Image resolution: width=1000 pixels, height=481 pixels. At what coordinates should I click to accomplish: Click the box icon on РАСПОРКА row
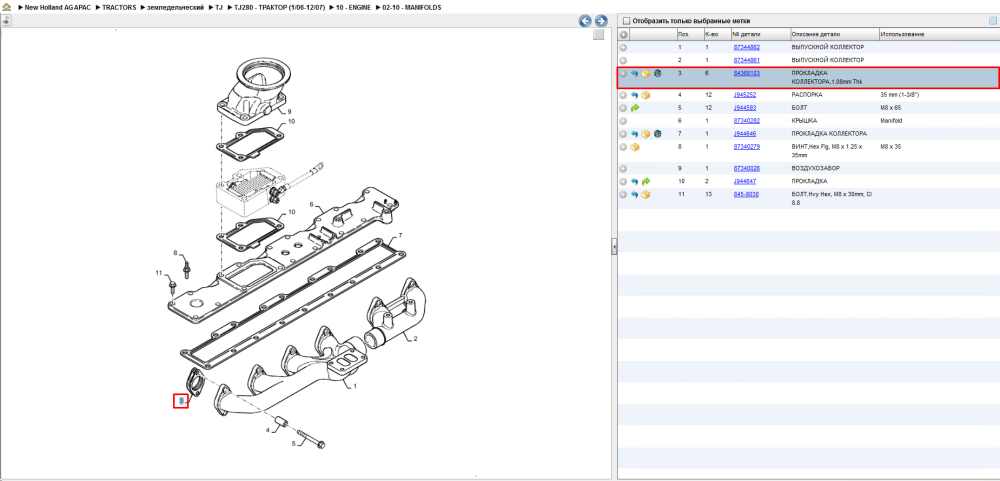(645, 95)
